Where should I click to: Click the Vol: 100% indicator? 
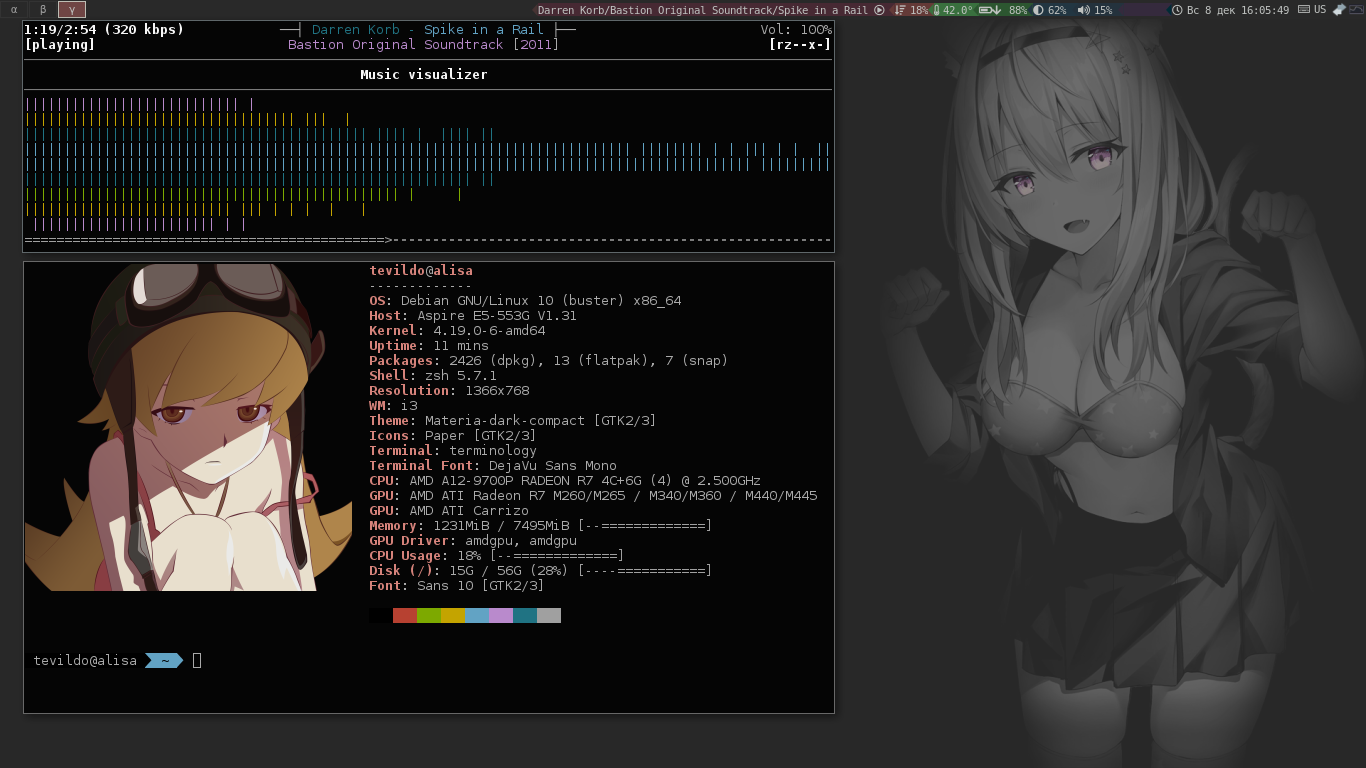(x=796, y=30)
